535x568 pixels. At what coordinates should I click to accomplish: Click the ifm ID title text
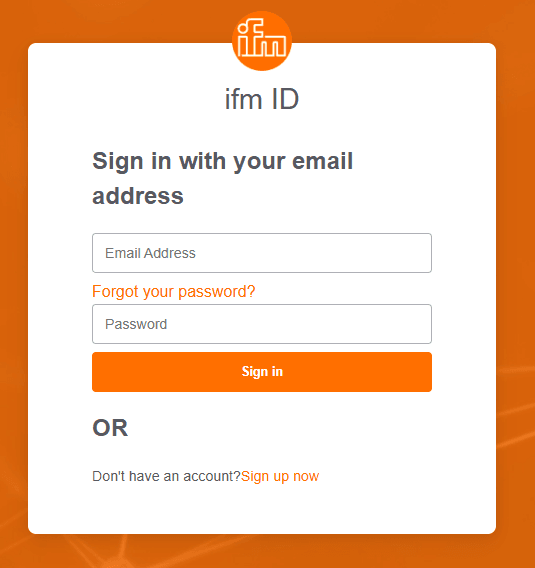pyautogui.click(x=262, y=99)
